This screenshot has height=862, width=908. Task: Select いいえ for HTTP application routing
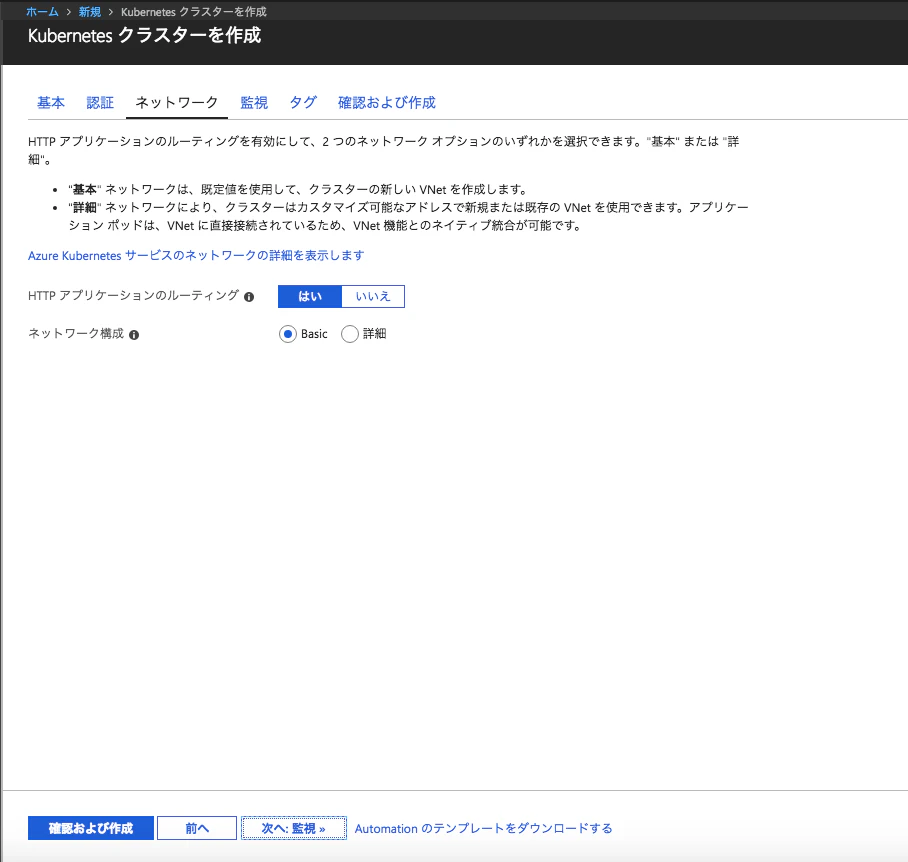[x=373, y=296]
